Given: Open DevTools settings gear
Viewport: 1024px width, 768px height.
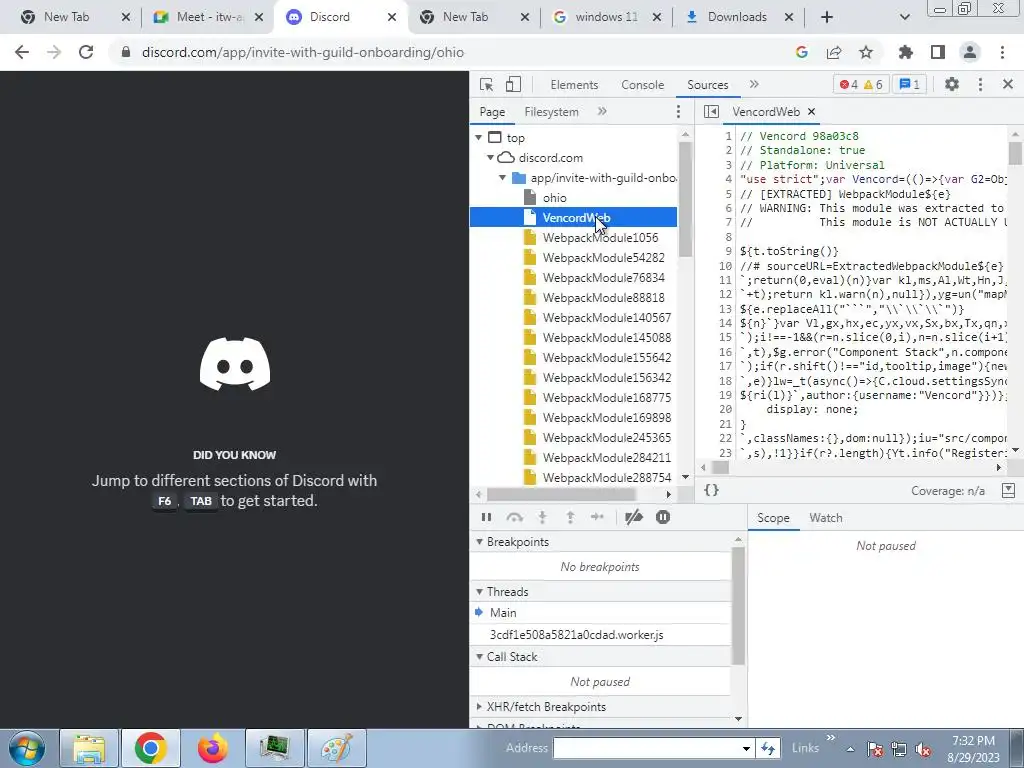Looking at the screenshot, I should tap(952, 84).
